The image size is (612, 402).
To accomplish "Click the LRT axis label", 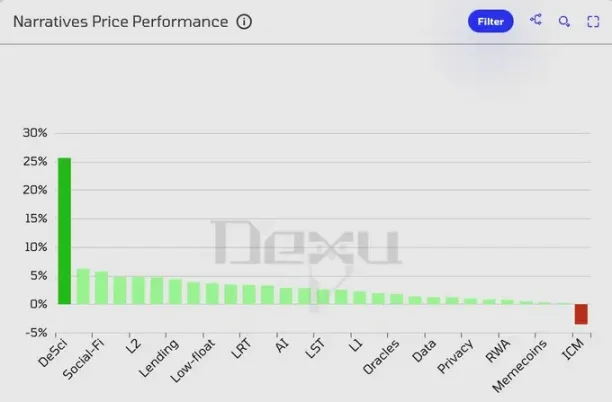I will 241,350.
